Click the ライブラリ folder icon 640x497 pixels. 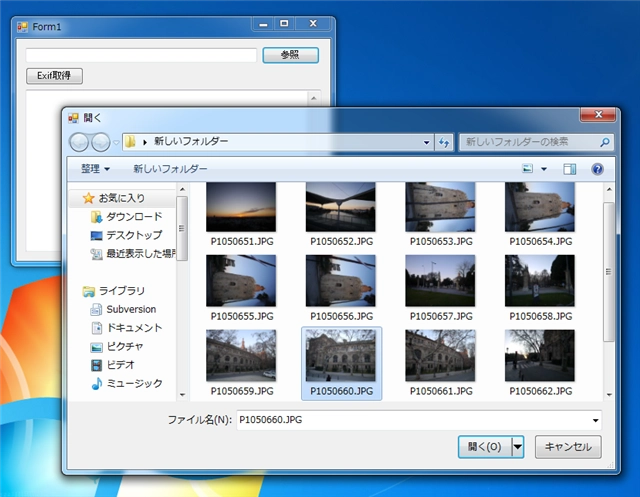pos(89,291)
